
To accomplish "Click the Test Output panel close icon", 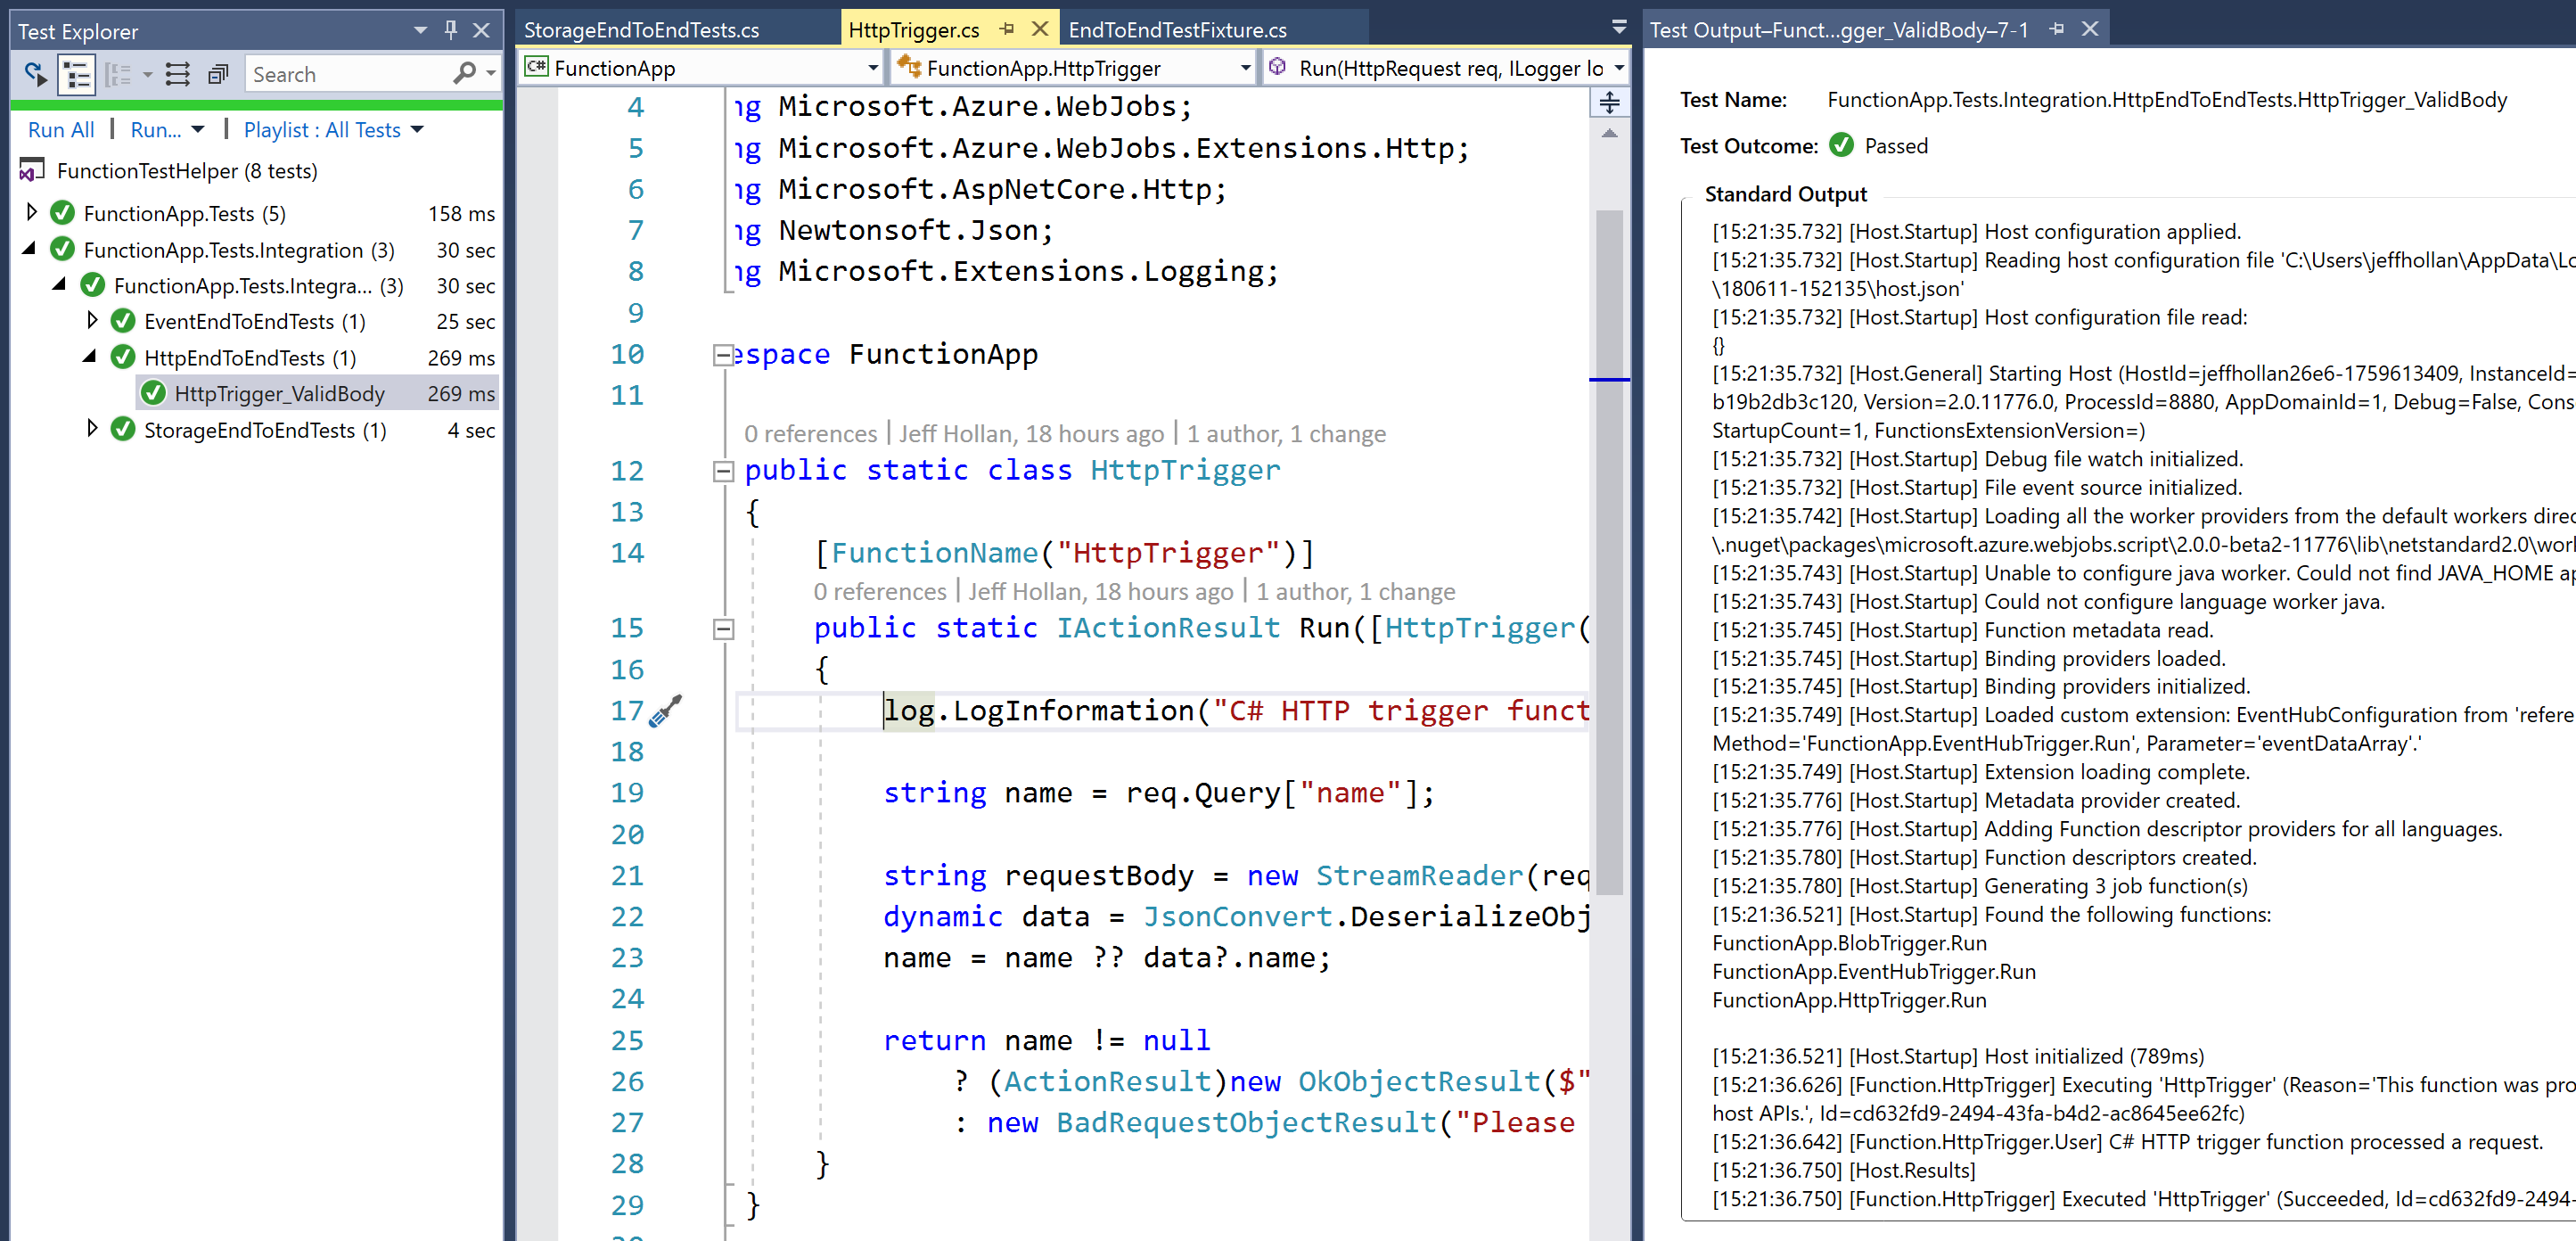I will click(2099, 29).
